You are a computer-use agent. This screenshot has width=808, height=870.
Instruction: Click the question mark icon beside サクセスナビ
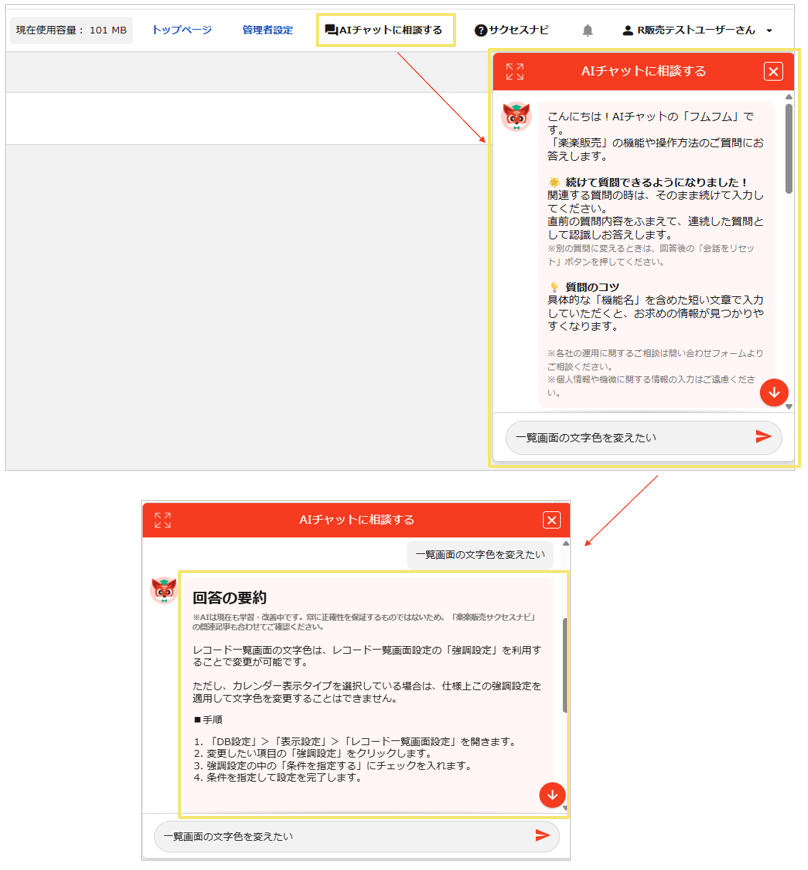[481, 31]
